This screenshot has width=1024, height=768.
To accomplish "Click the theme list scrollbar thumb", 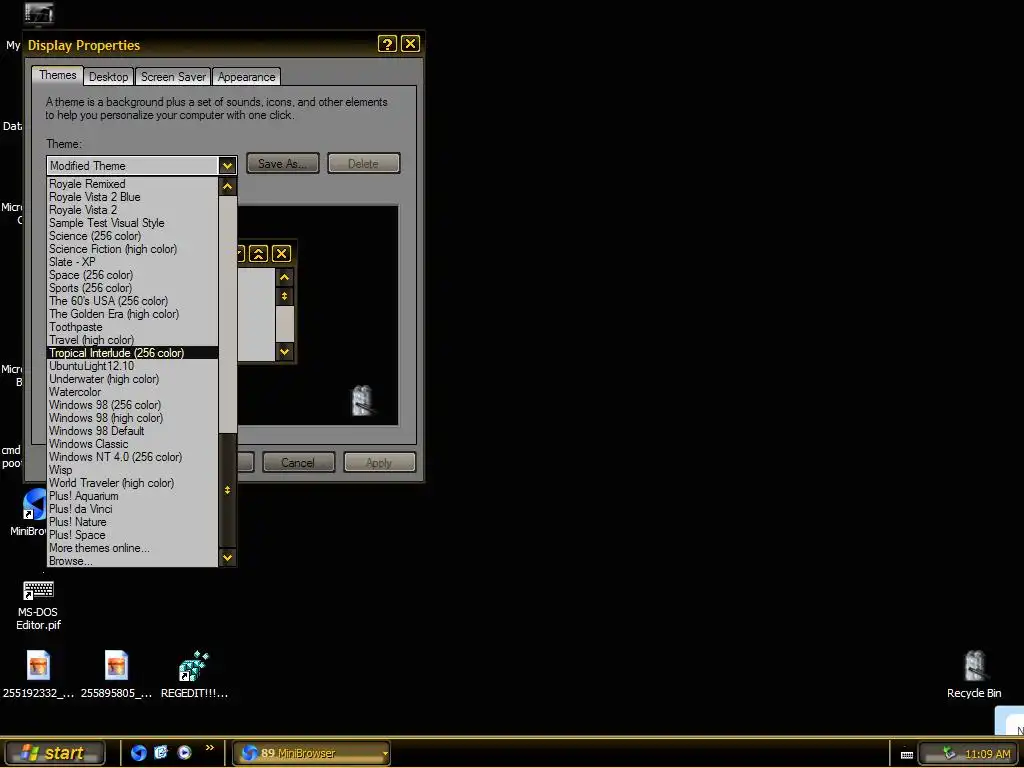I will [x=227, y=490].
